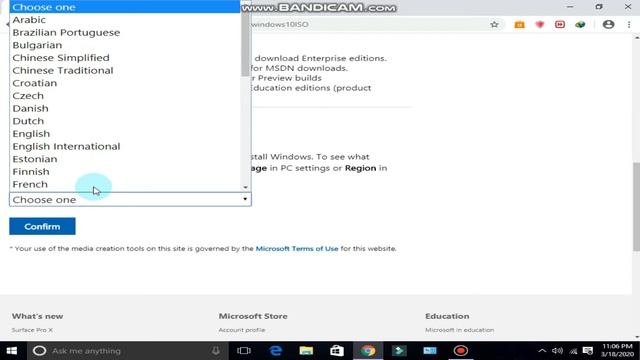The image size is (640, 360).
Task: Open Task View from the taskbar
Action: 244,351
